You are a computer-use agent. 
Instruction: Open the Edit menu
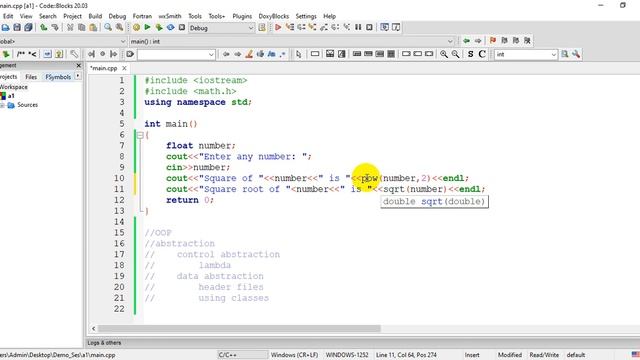click(8, 16)
